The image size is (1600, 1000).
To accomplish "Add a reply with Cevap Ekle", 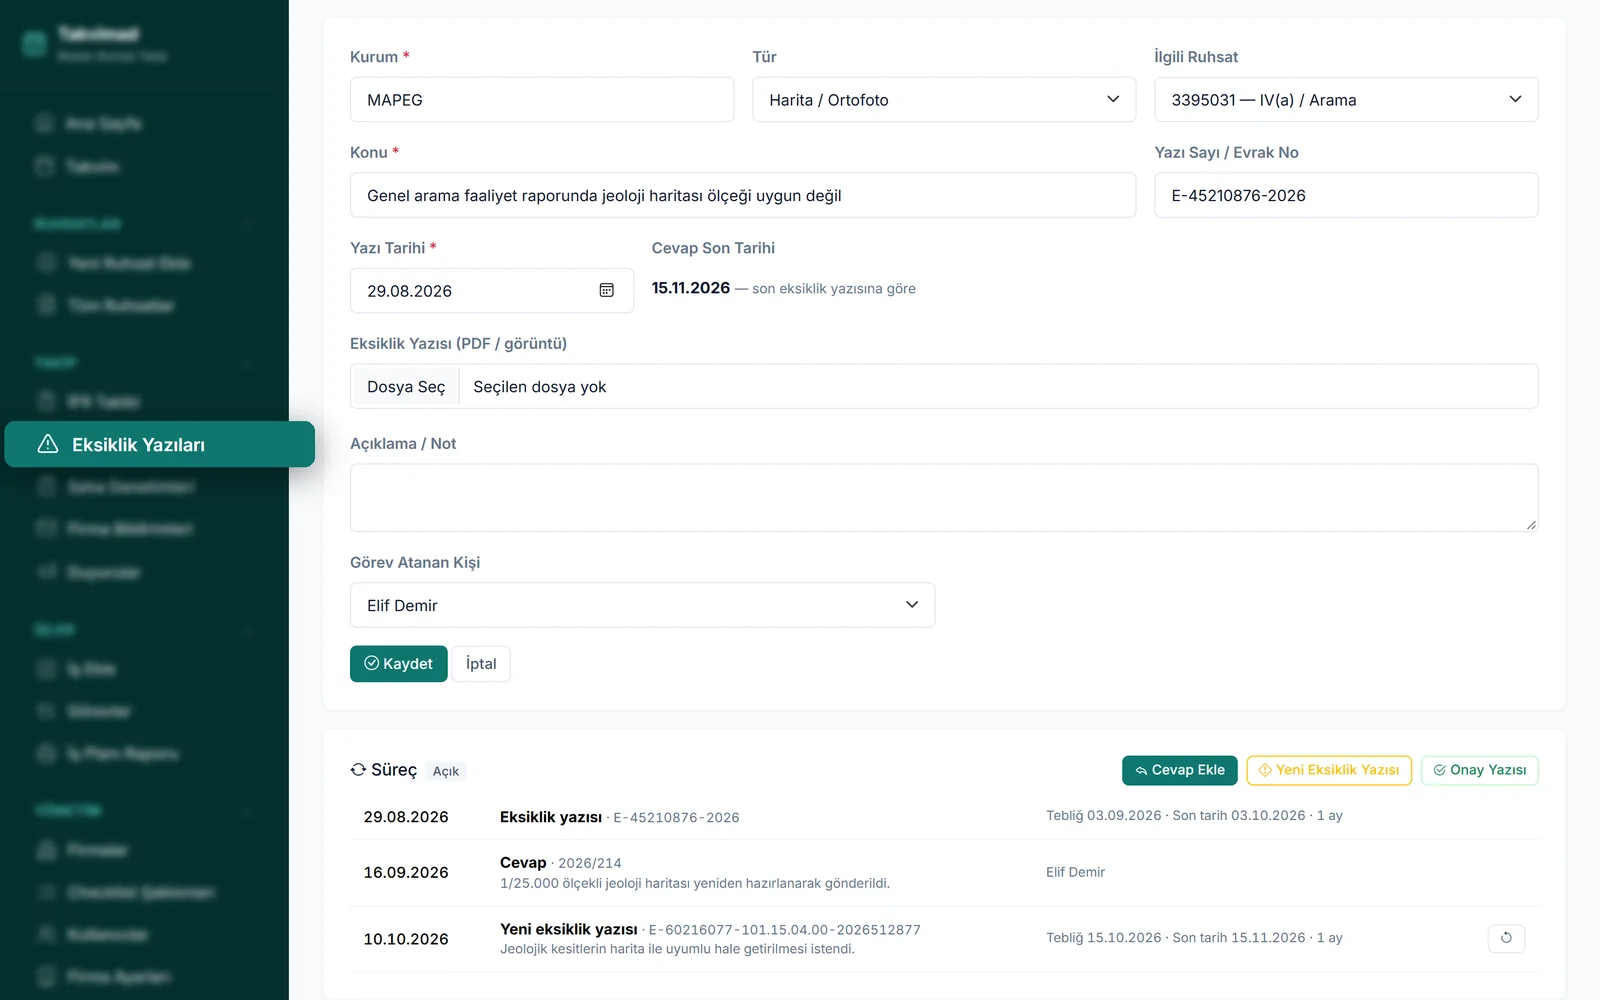I will point(1180,770).
